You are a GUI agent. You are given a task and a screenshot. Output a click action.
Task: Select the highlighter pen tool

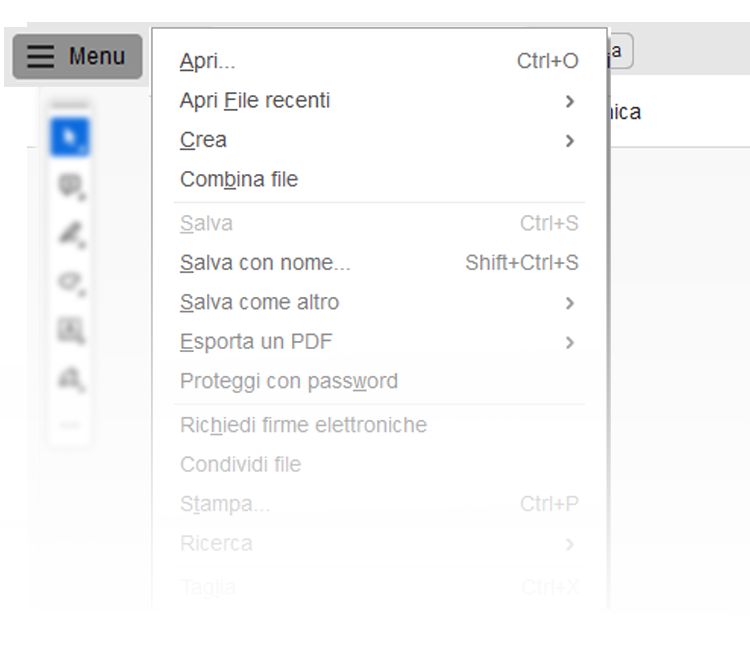(69, 234)
